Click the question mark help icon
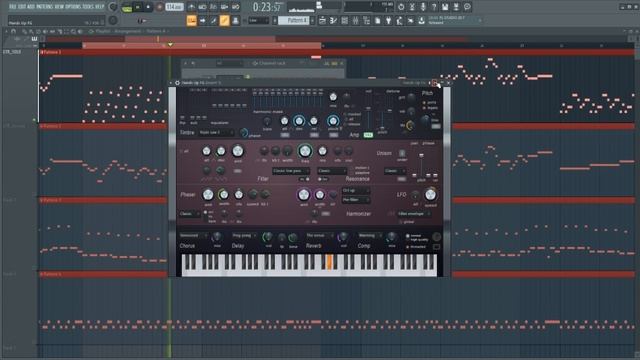Image resolution: width=640 pixels, height=360 pixels. click(x=434, y=7)
